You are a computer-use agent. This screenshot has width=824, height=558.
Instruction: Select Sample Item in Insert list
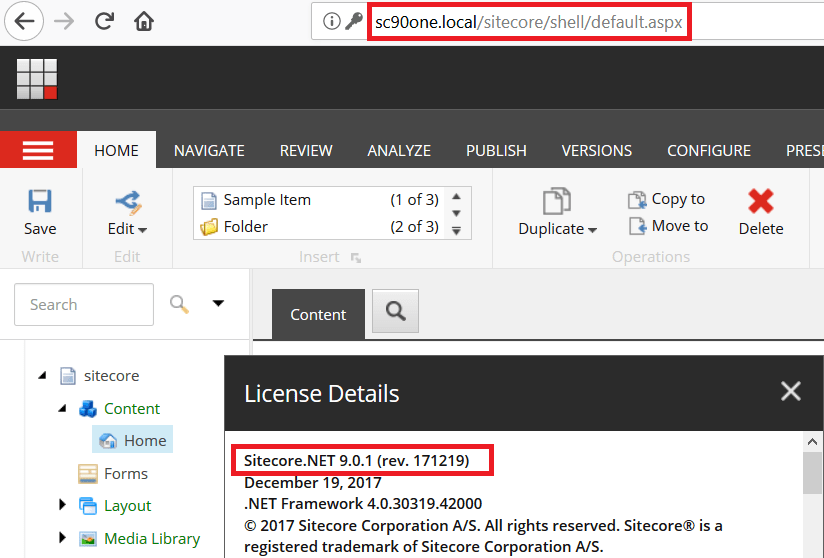pyautogui.click(x=266, y=199)
